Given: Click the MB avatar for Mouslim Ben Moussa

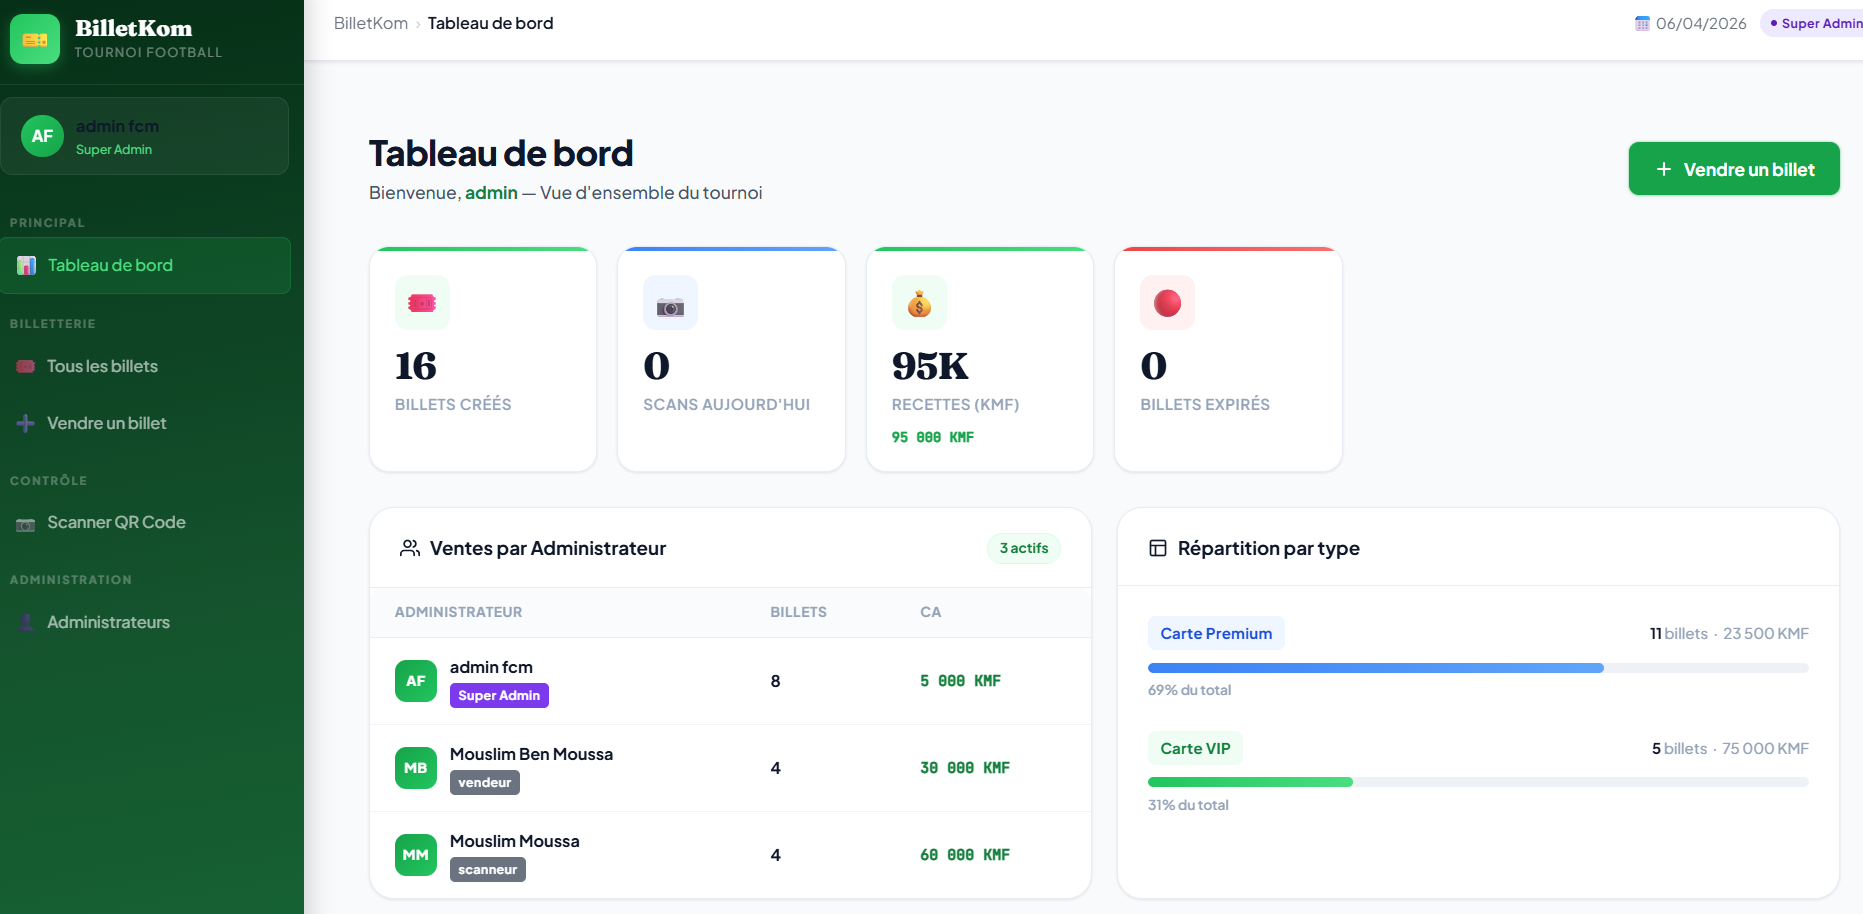Looking at the screenshot, I should pyautogui.click(x=416, y=768).
